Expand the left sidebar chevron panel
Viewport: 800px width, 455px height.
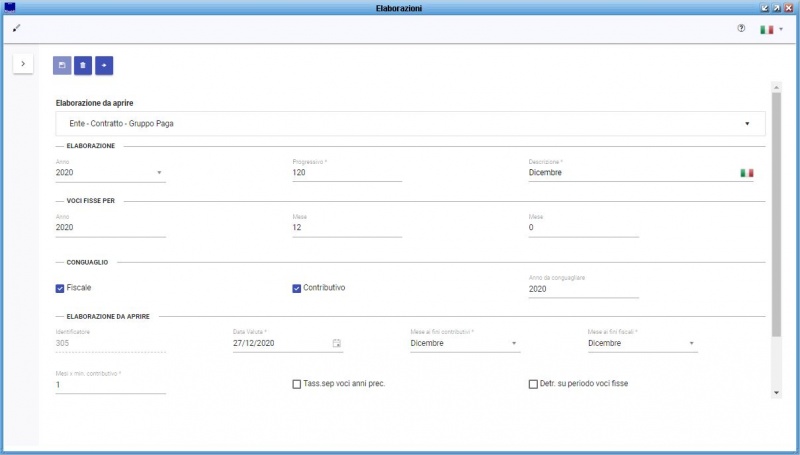23,64
